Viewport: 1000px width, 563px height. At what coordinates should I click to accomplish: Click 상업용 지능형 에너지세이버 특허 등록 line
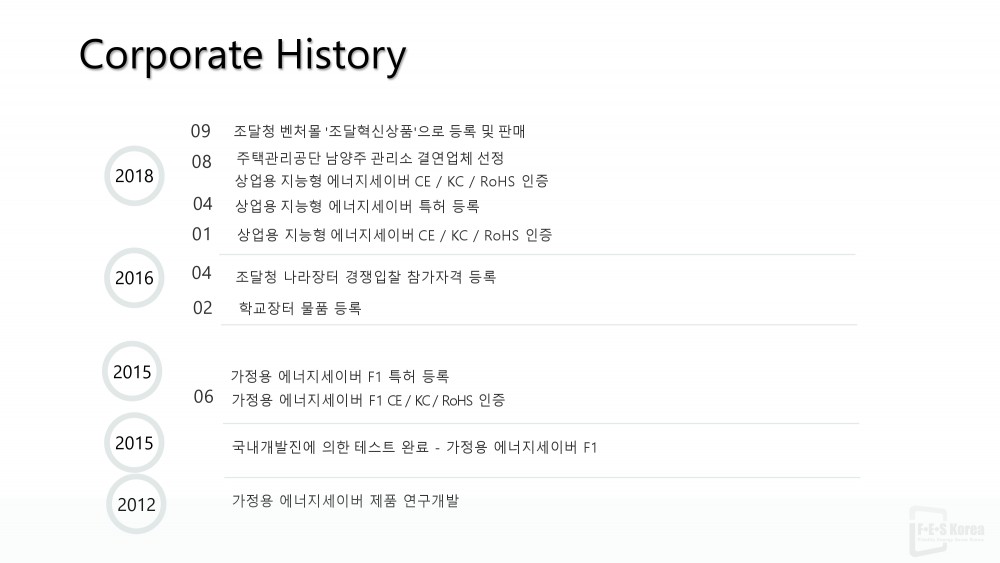pos(357,206)
